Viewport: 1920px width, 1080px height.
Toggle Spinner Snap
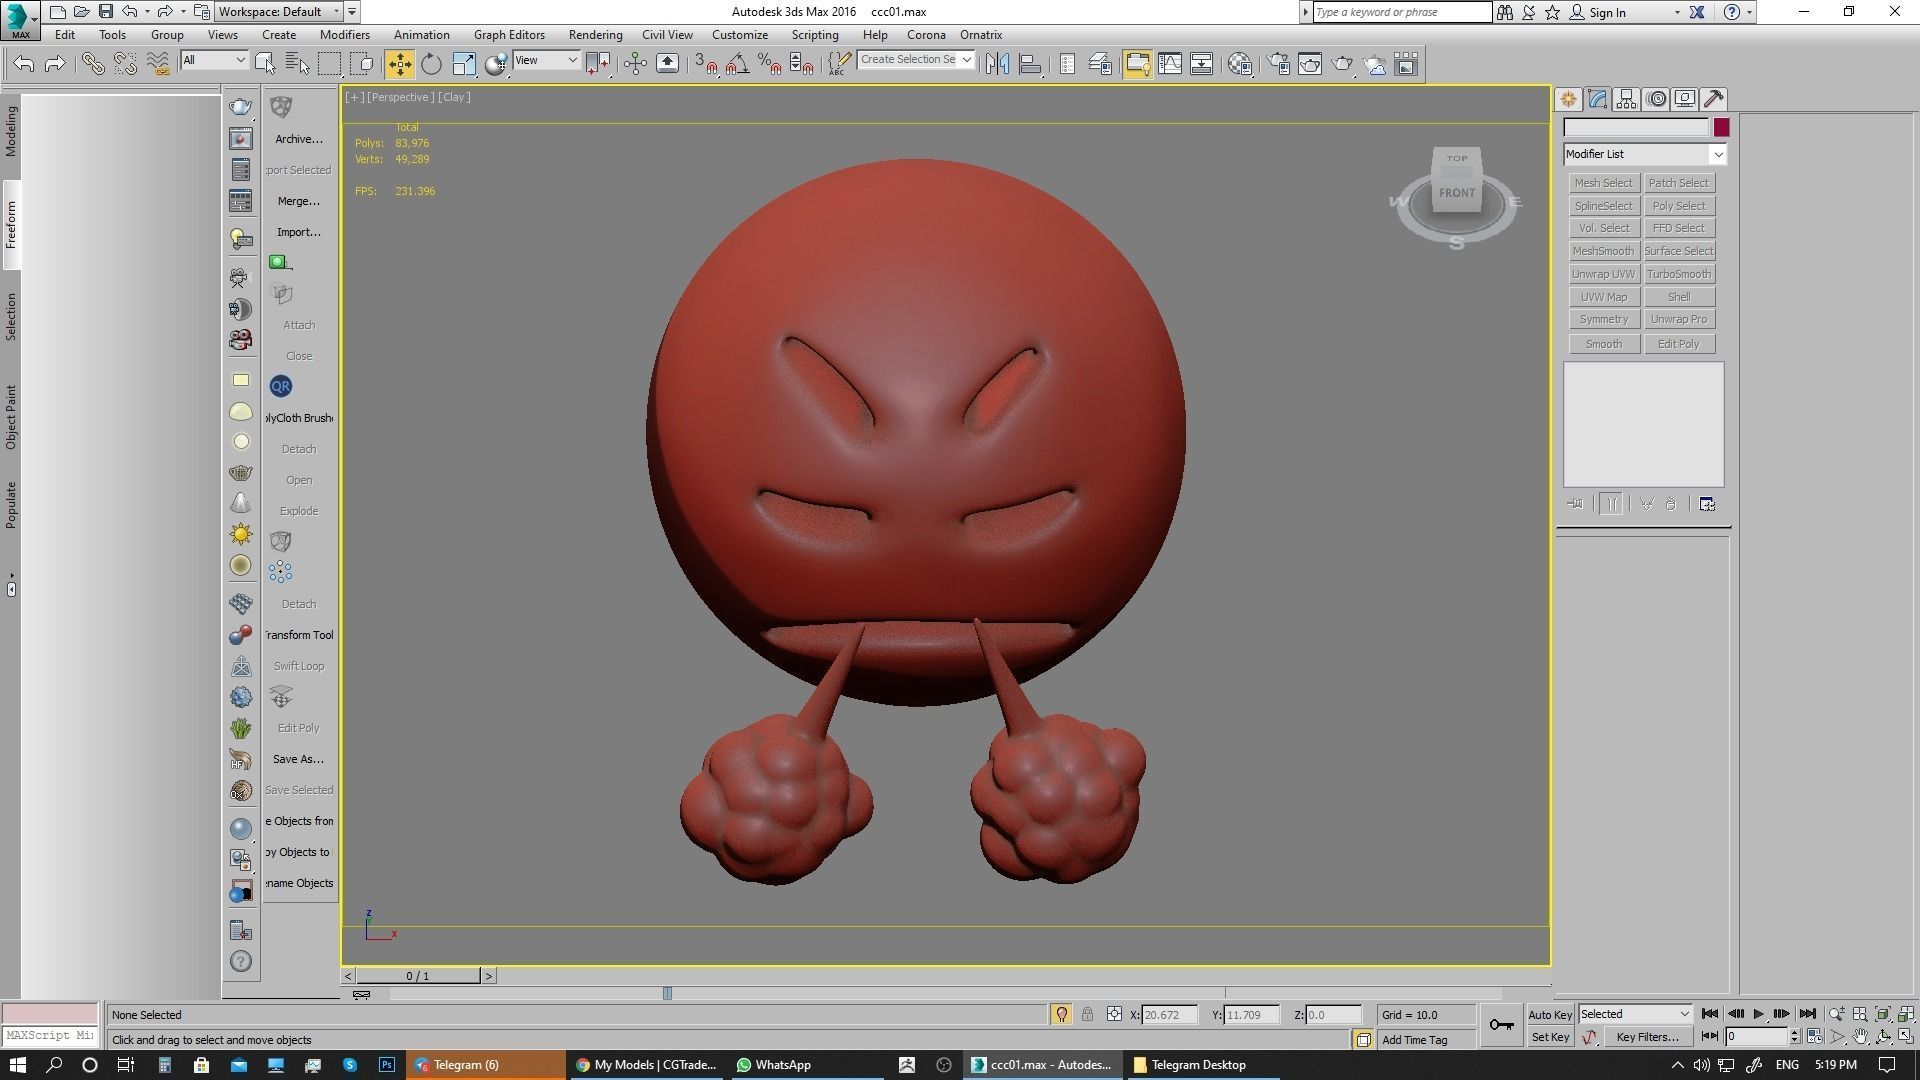point(801,64)
